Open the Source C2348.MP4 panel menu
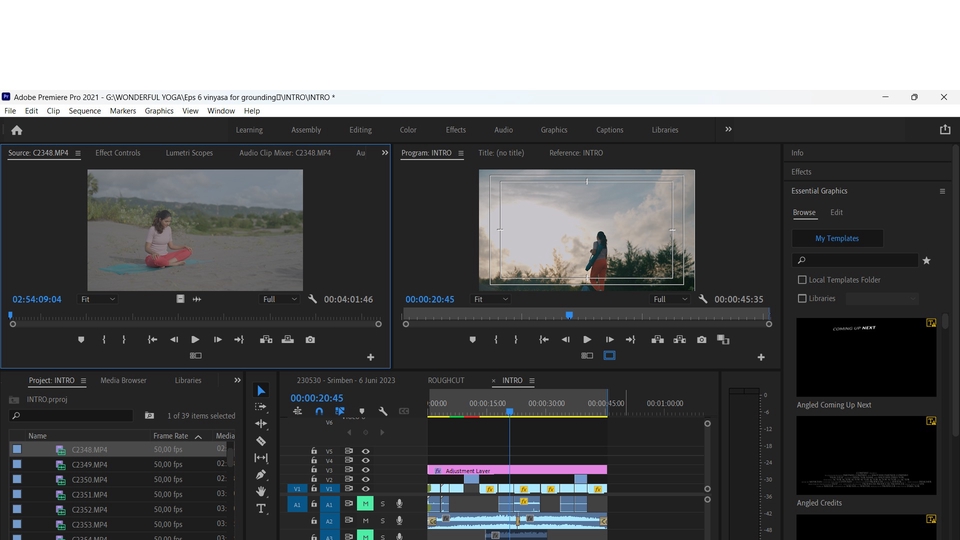Image resolution: width=960 pixels, height=540 pixels. tap(78, 154)
